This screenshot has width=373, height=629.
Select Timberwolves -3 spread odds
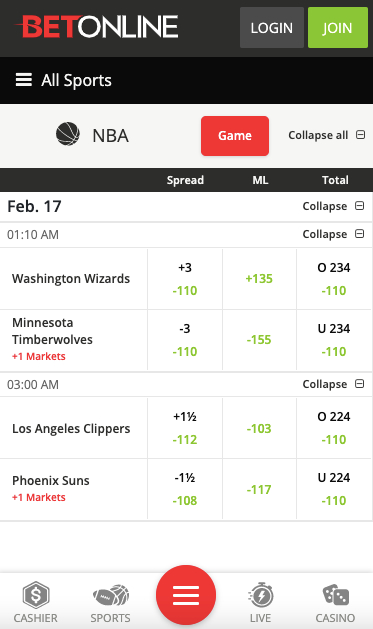pos(185,340)
